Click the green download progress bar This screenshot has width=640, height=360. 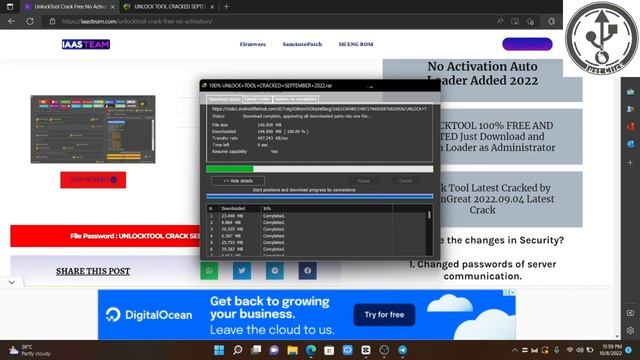(x=320, y=169)
